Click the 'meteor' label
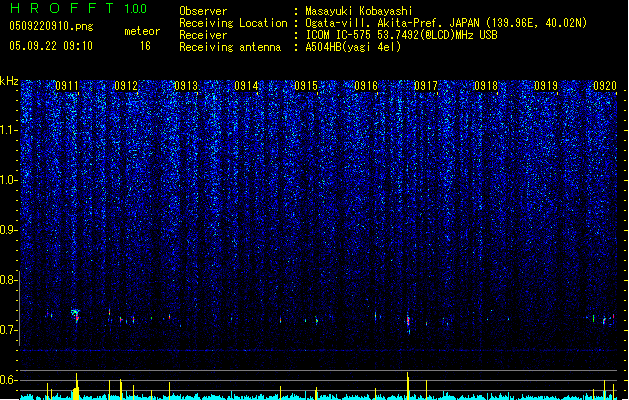Image resolution: width=629 pixels, height=400 pixels. pos(142,31)
